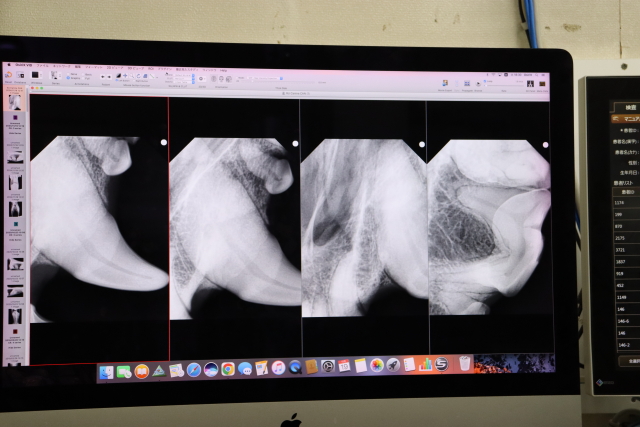
Task: Open the iTunes music icon in Dock
Action: click(278, 368)
